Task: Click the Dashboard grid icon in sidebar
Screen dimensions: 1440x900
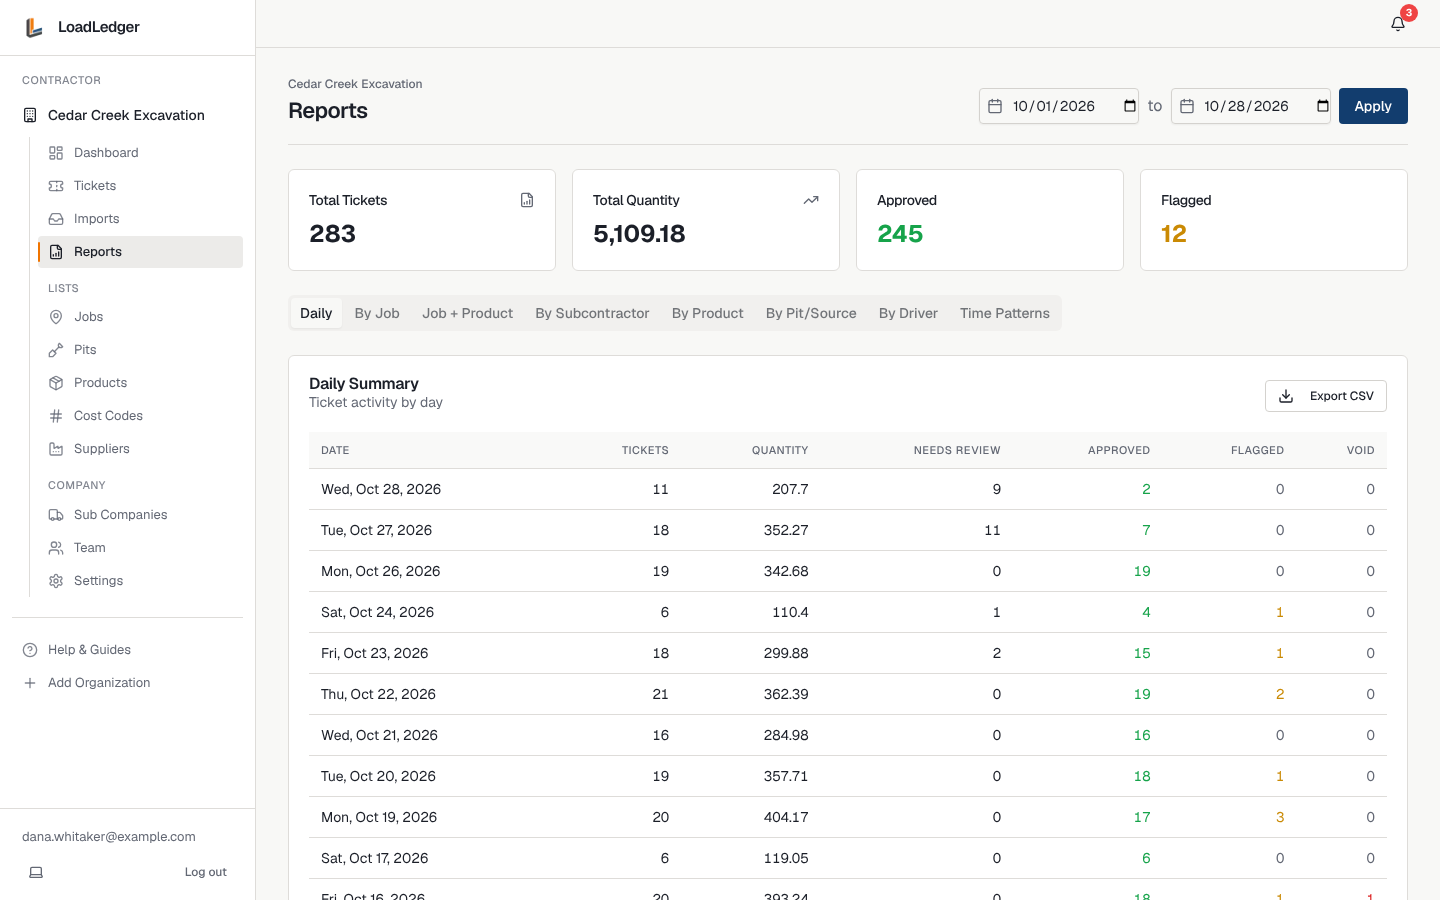Action: 56,153
